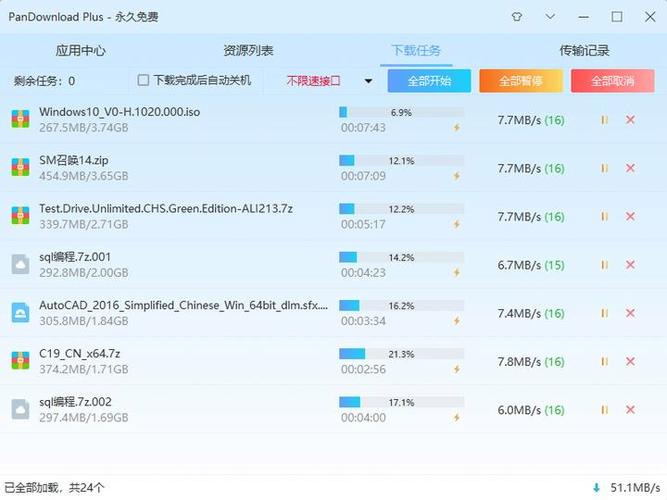Screen dimensions: 667x500
Task: Click the 6.0MB/s (16) speed value
Action: pyautogui.click(x=531, y=410)
